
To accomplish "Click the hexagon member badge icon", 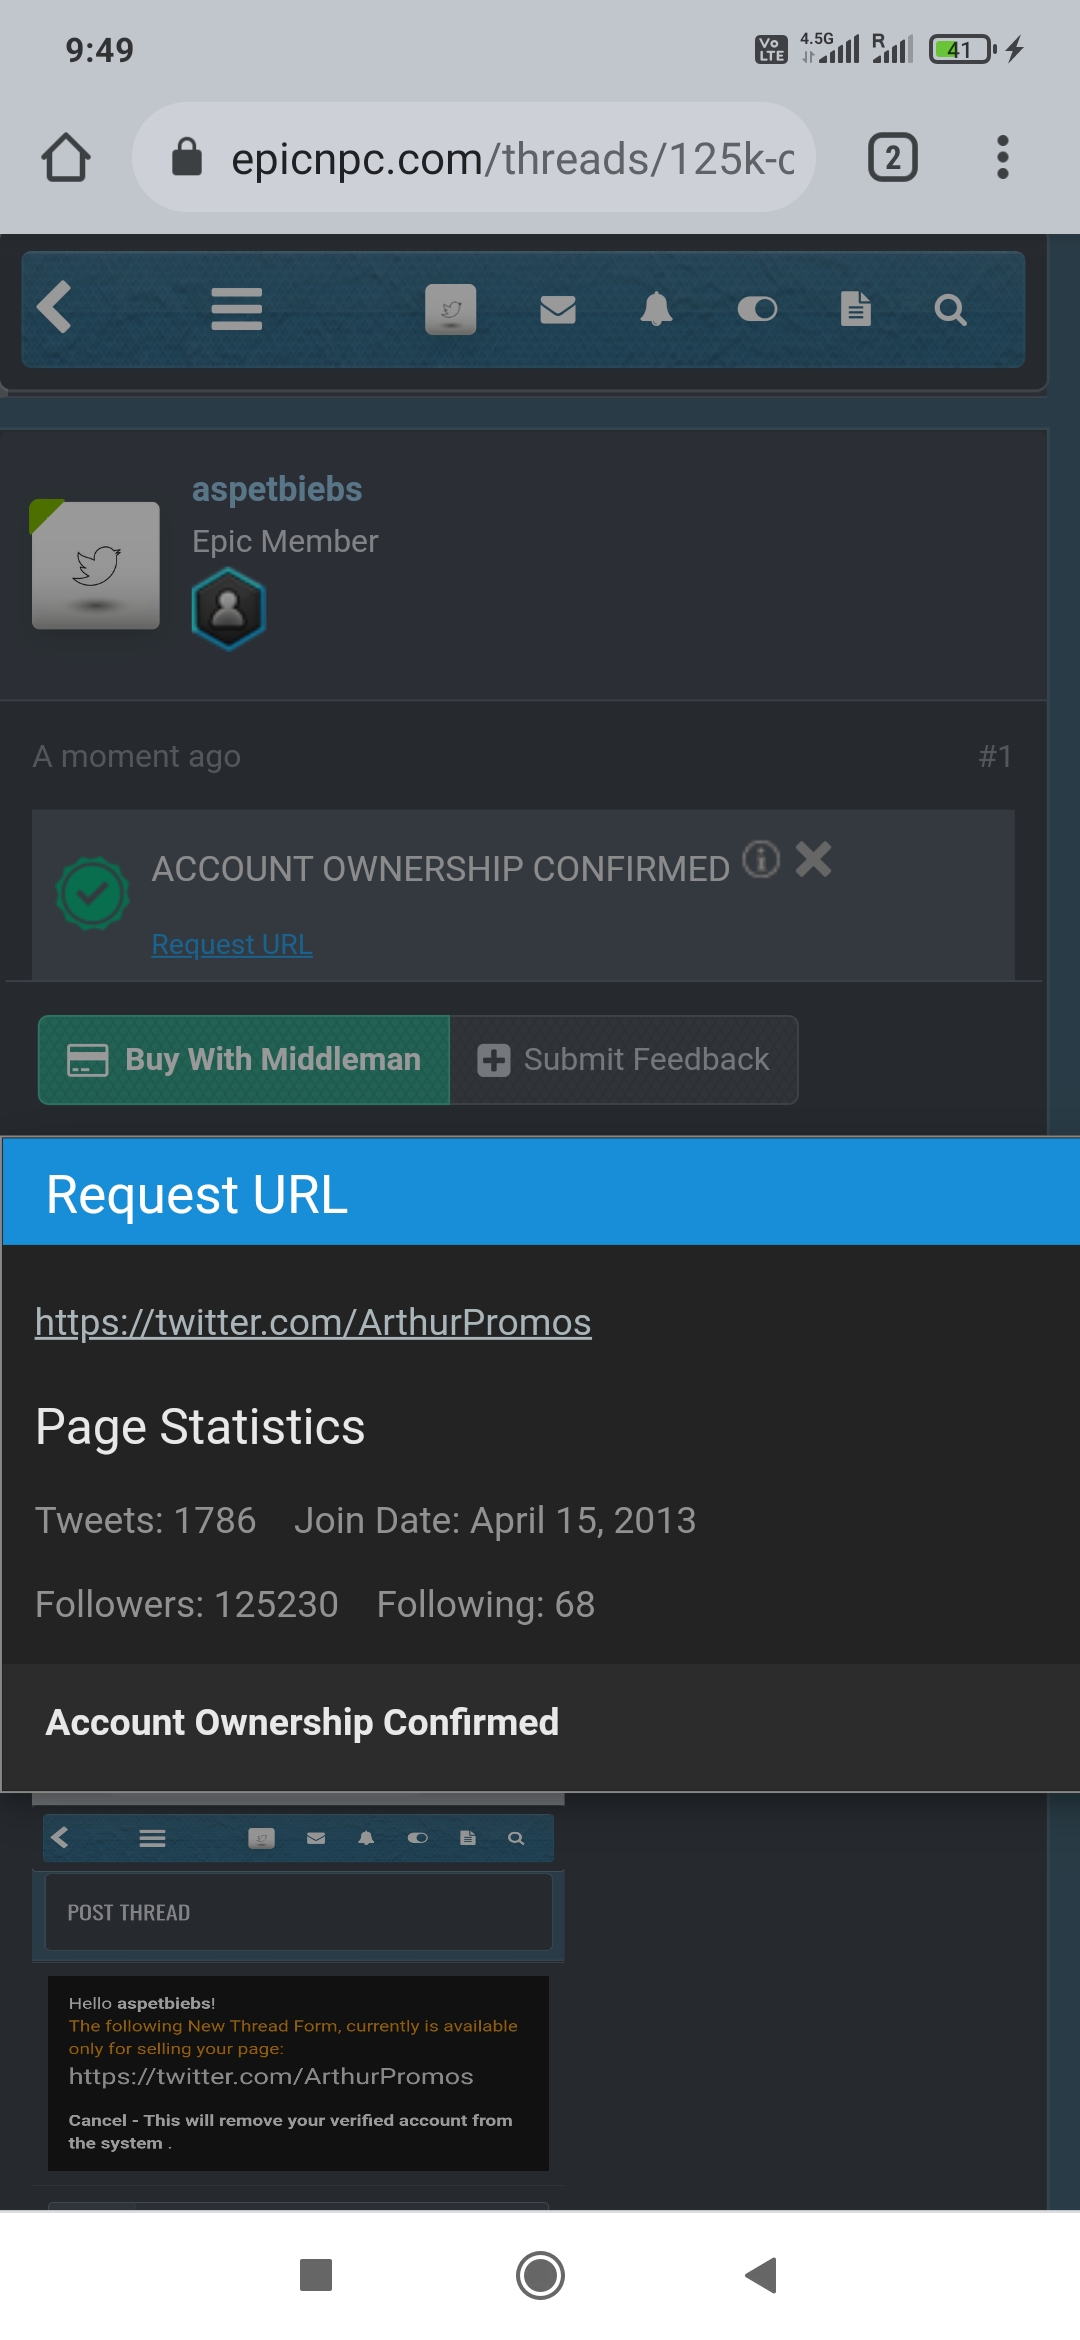I will pos(228,608).
